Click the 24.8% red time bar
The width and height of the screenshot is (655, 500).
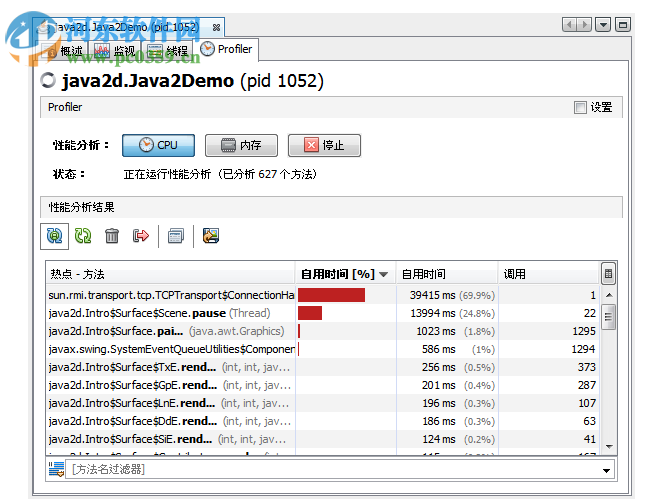310,313
